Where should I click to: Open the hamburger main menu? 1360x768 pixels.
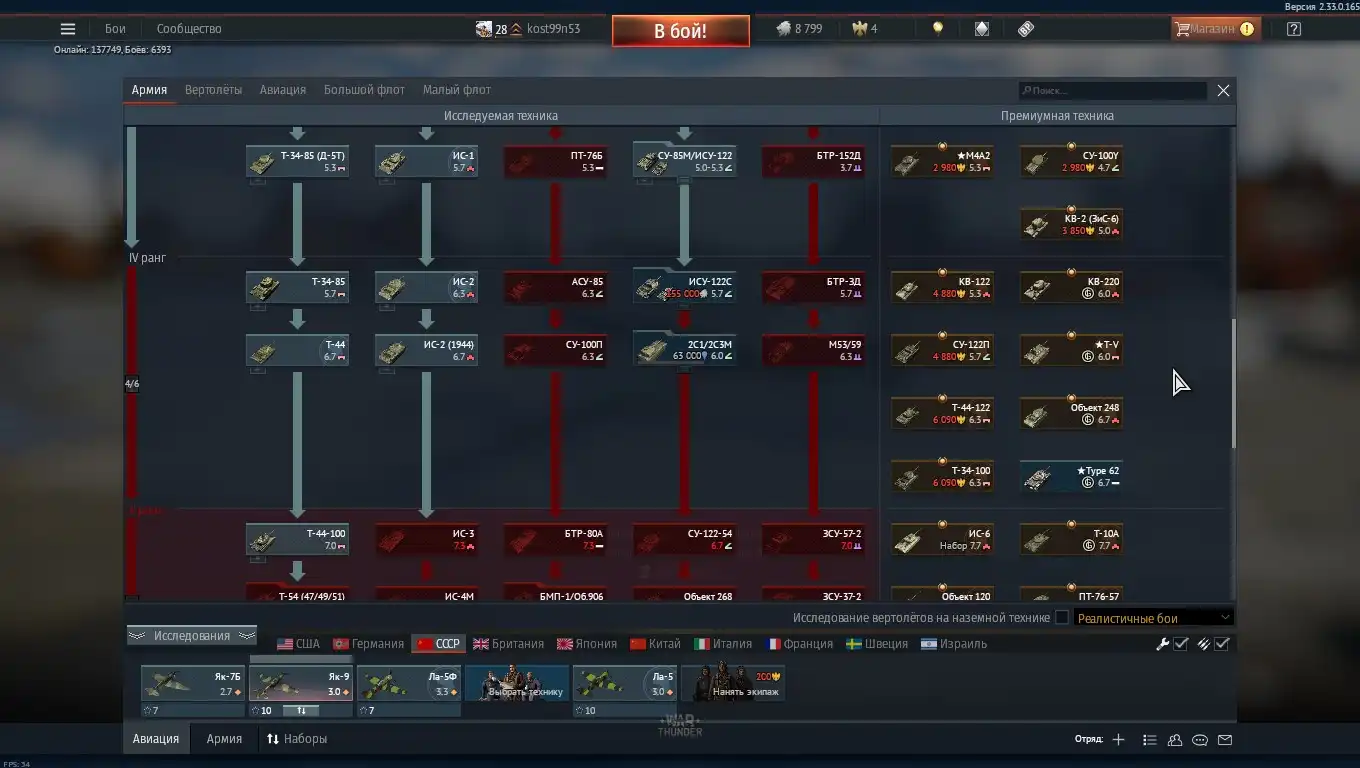(68, 29)
